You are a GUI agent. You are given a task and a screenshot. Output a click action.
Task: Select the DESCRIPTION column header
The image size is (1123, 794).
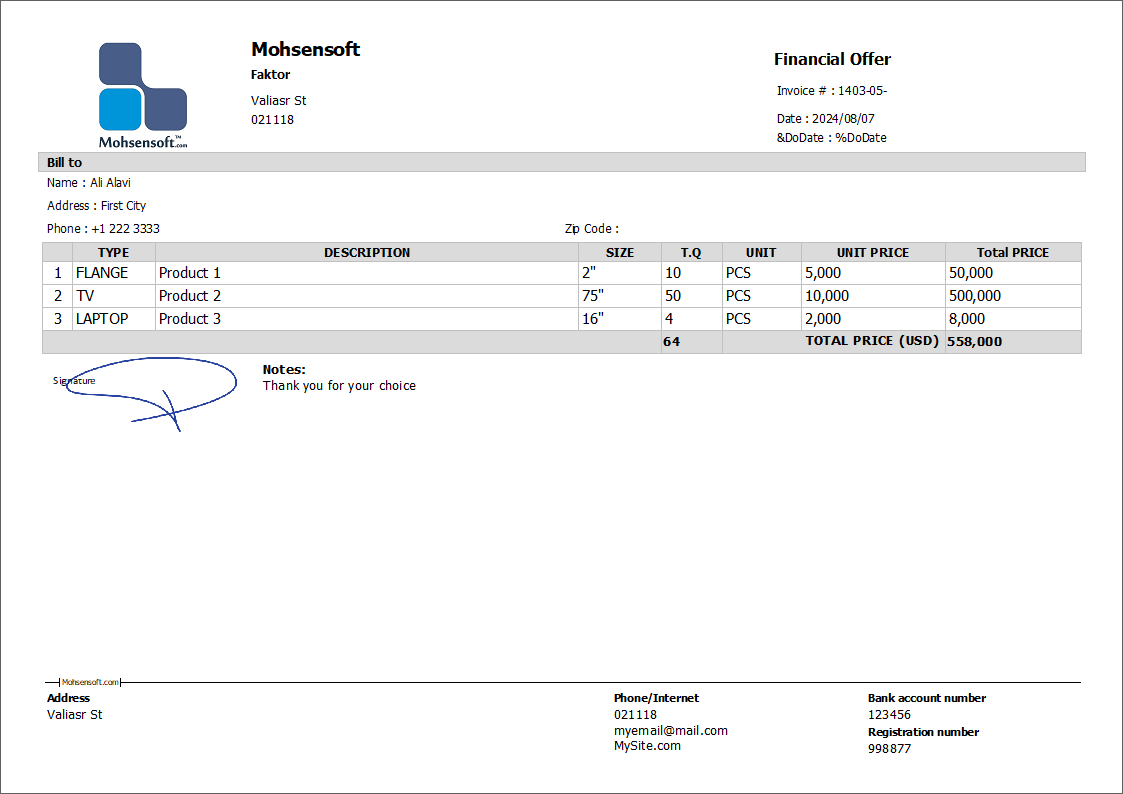click(x=366, y=252)
